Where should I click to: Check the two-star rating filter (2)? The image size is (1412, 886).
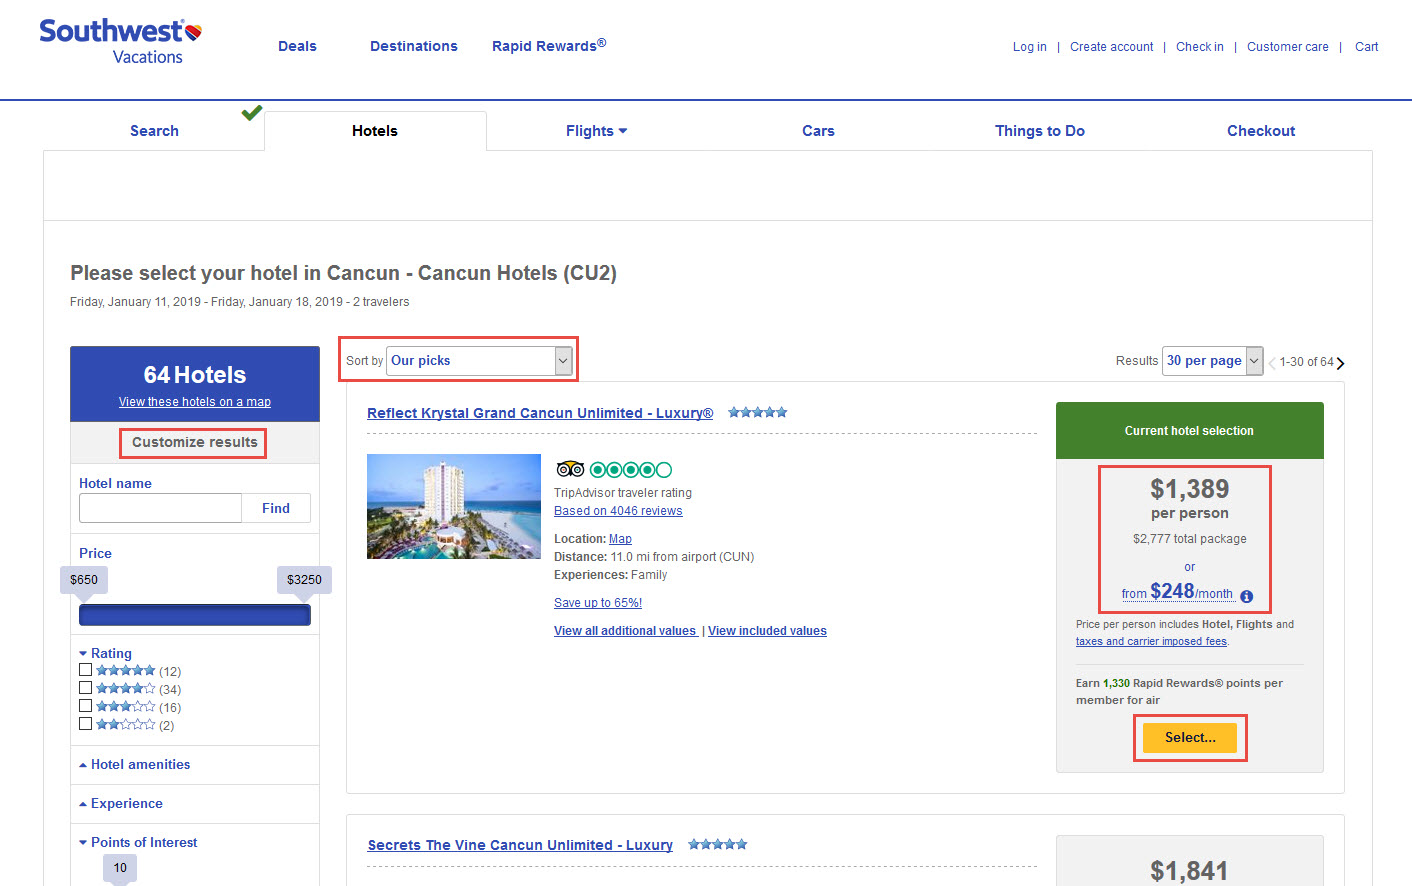(x=85, y=724)
